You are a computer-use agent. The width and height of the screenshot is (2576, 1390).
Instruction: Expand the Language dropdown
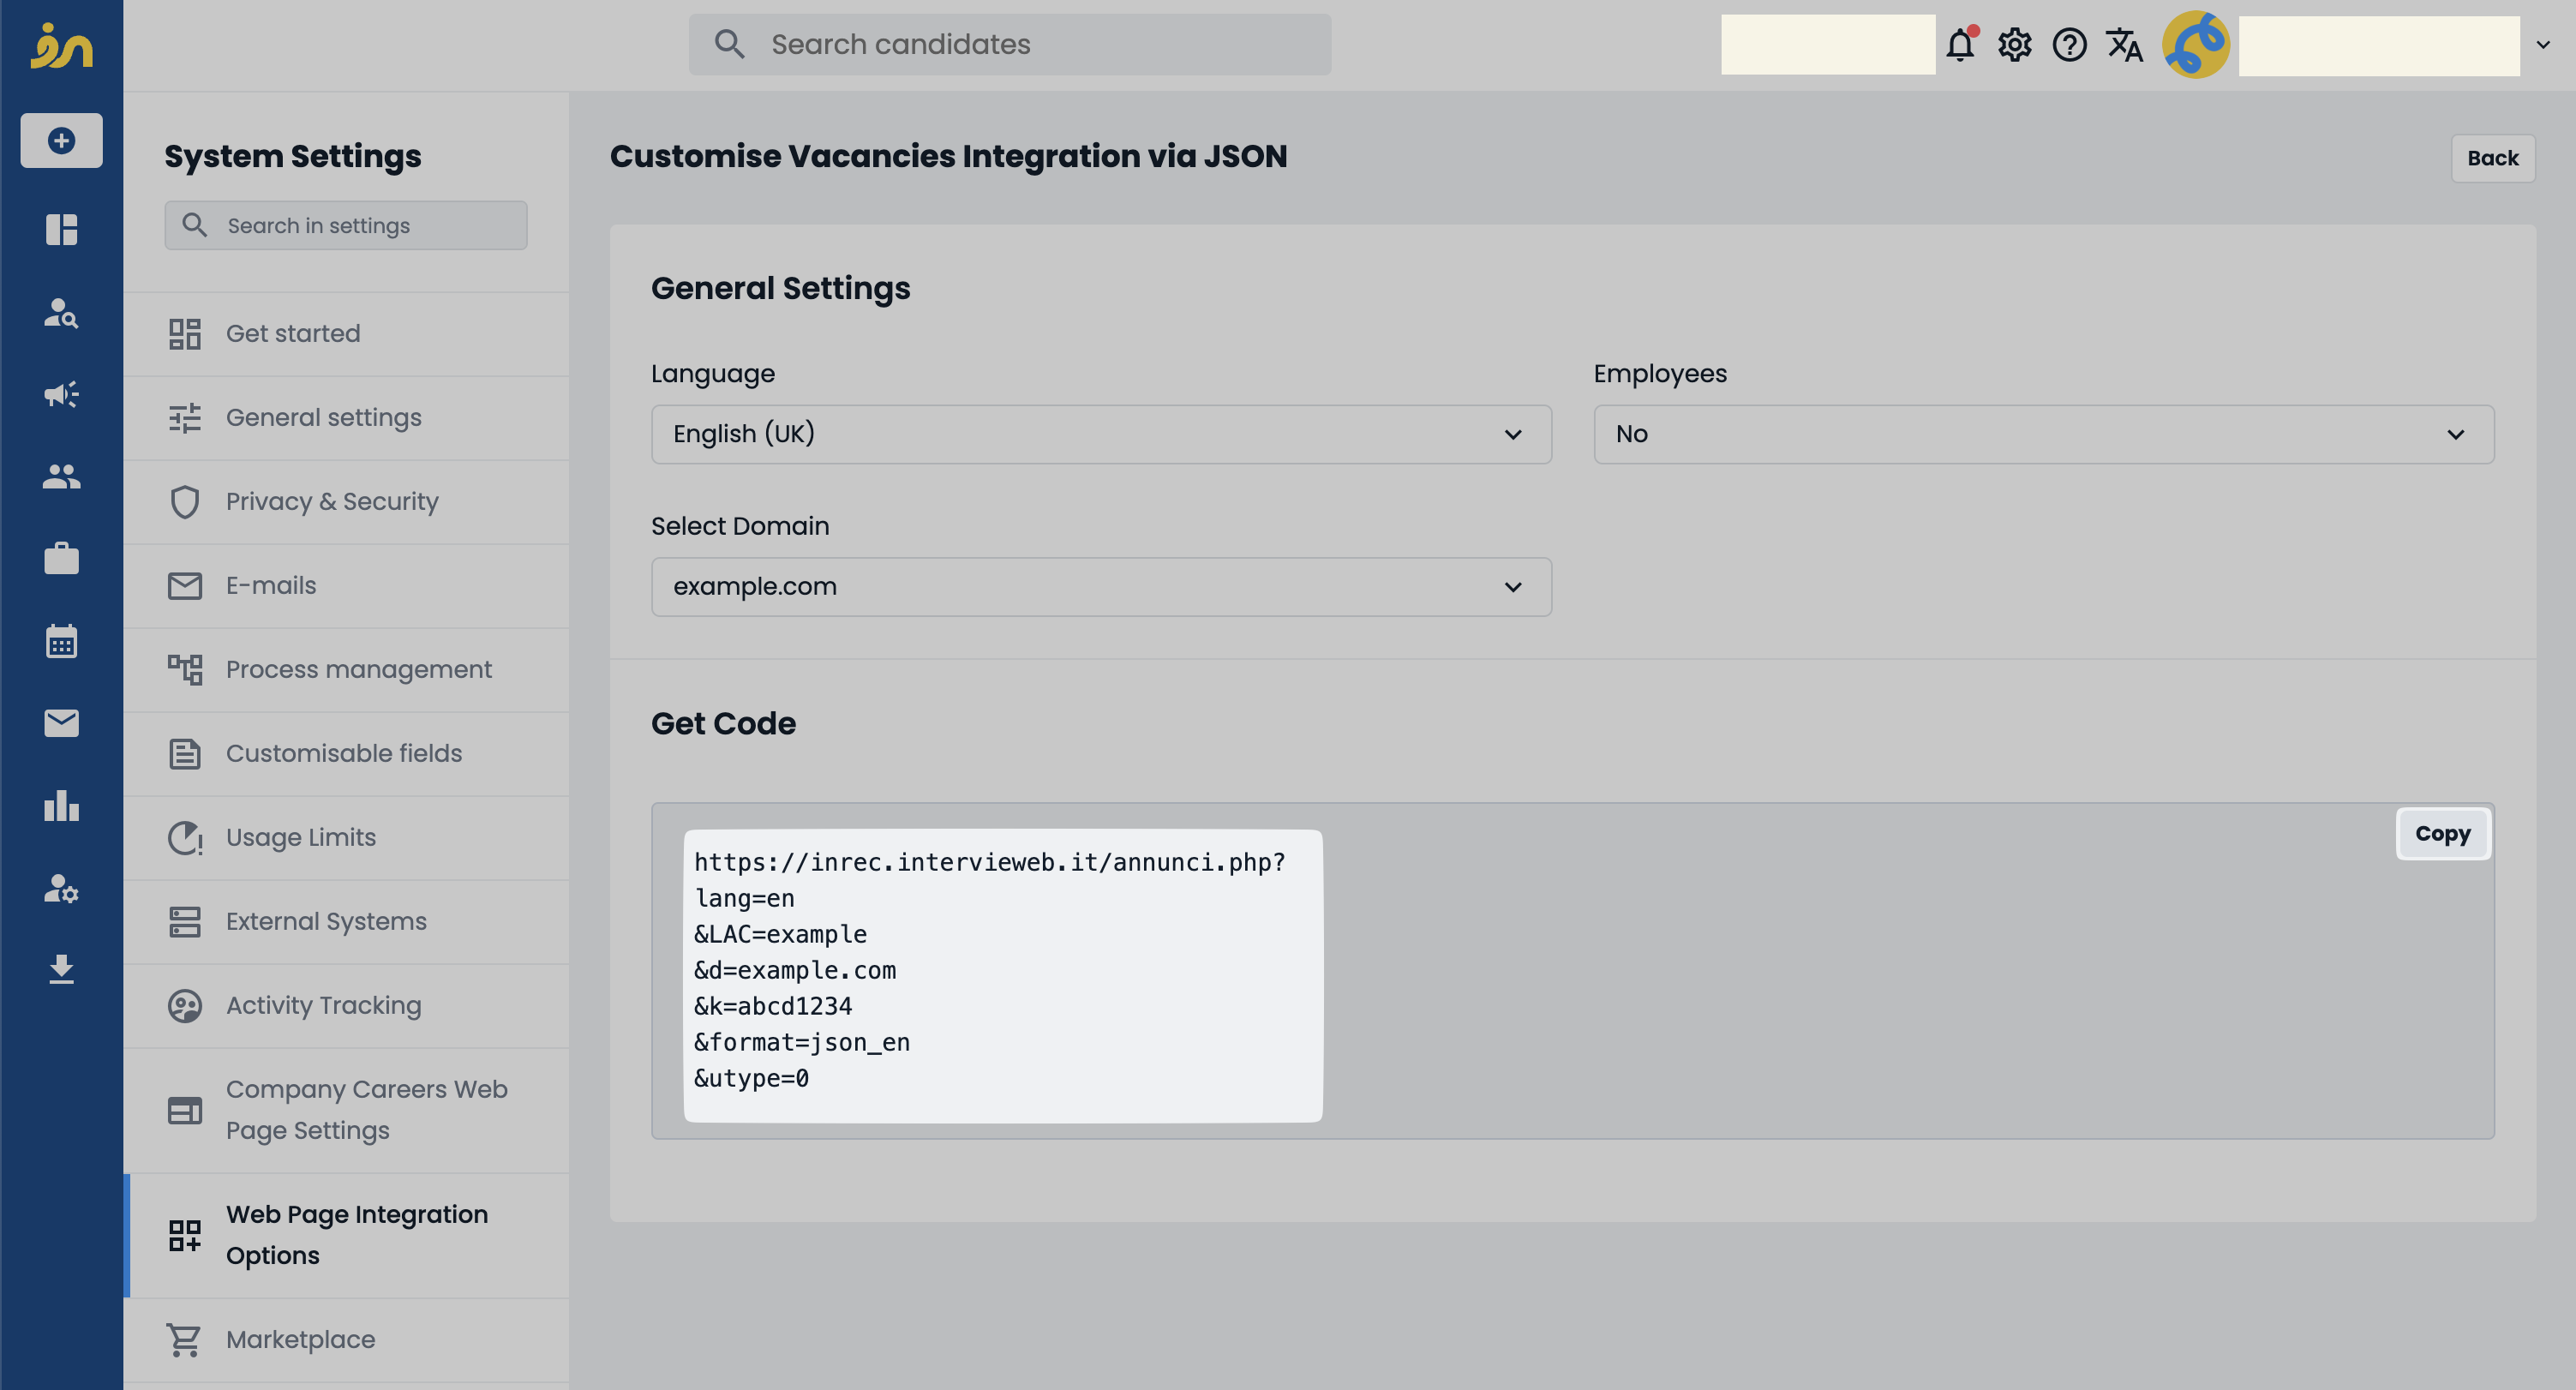1100,434
